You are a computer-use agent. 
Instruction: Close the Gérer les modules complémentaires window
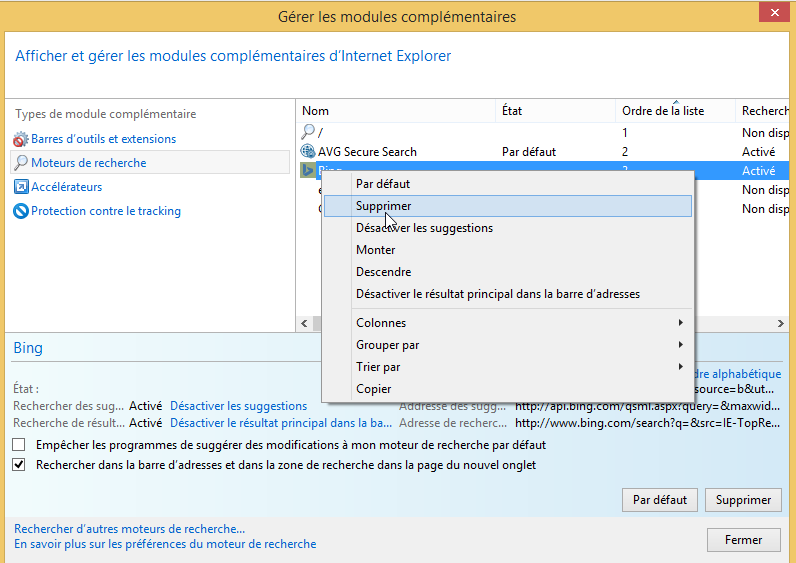774,12
